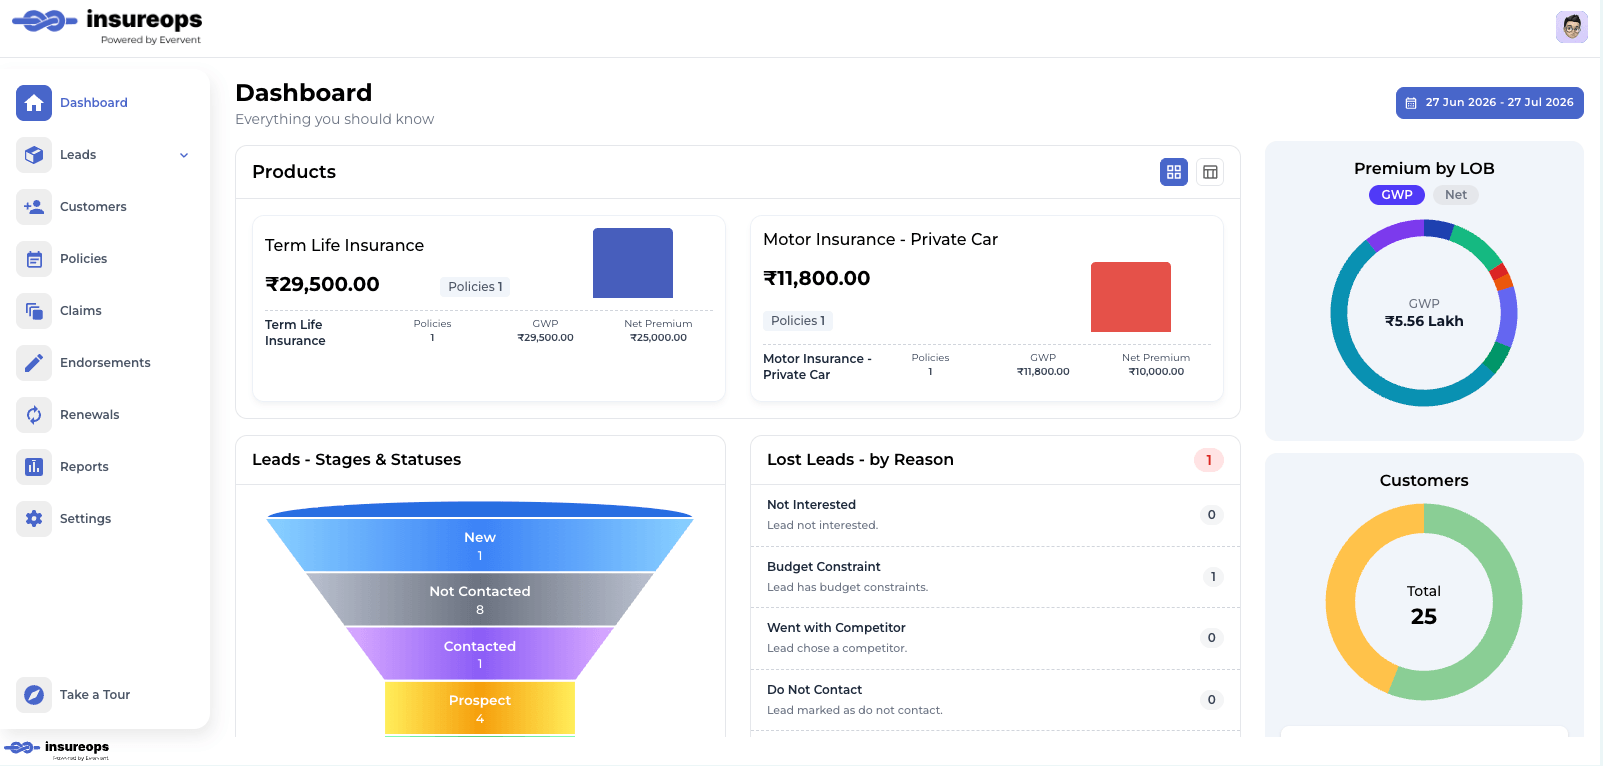The height and width of the screenshot is (766, 1603).
Task: Click the Do Not Contact row
Action: [995, 700]
